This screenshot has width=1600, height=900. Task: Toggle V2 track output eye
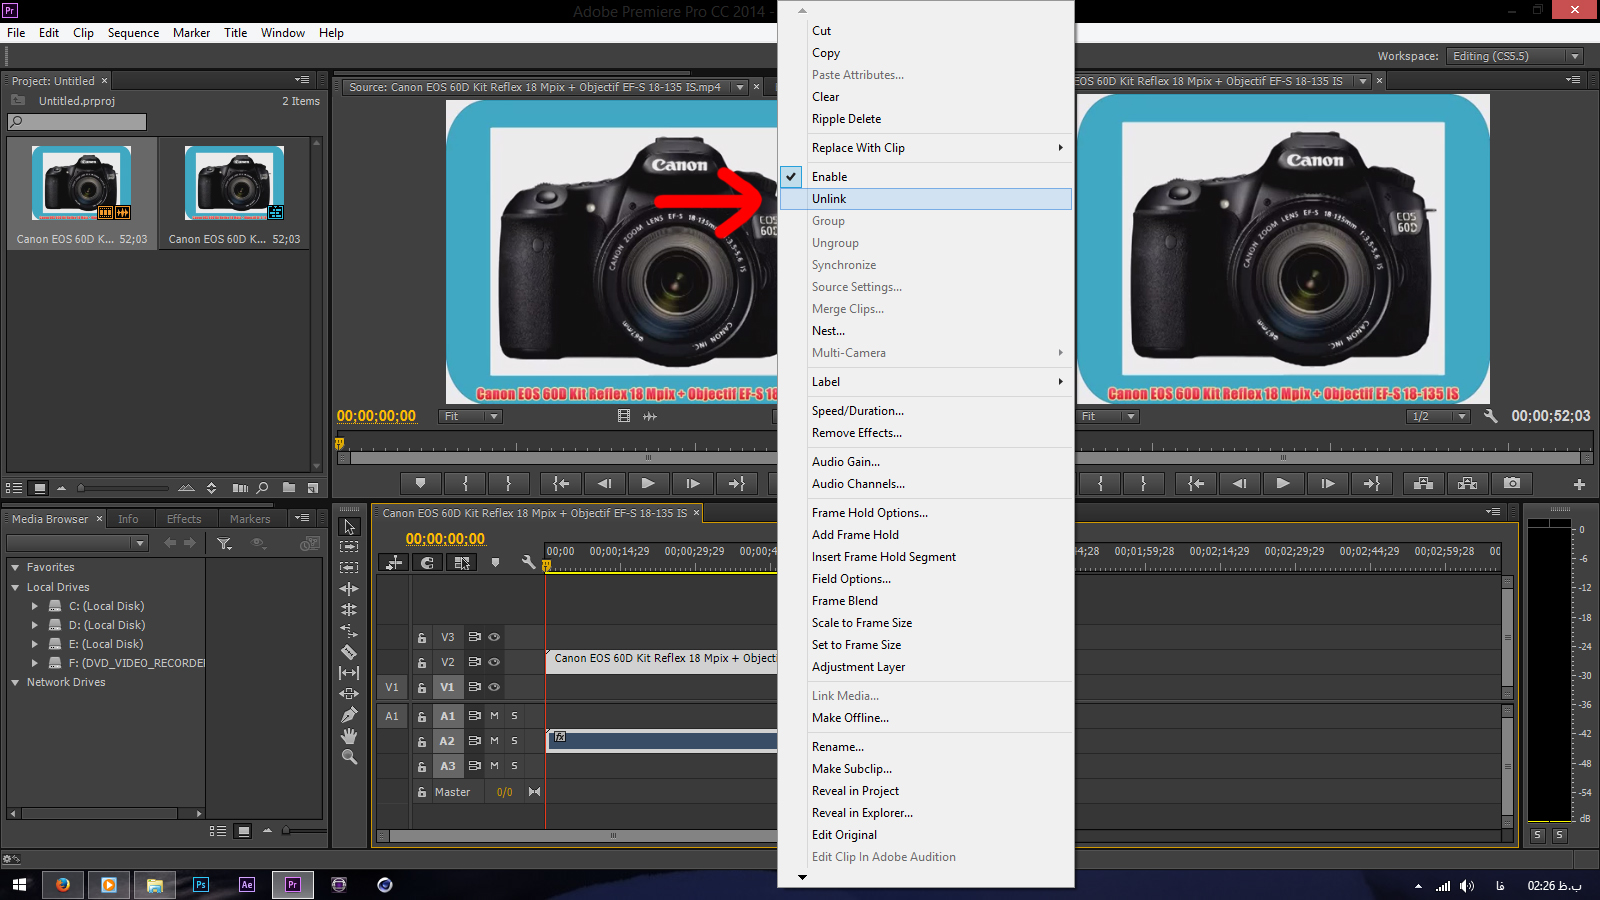pyautogui.click(x=494, y=662)
